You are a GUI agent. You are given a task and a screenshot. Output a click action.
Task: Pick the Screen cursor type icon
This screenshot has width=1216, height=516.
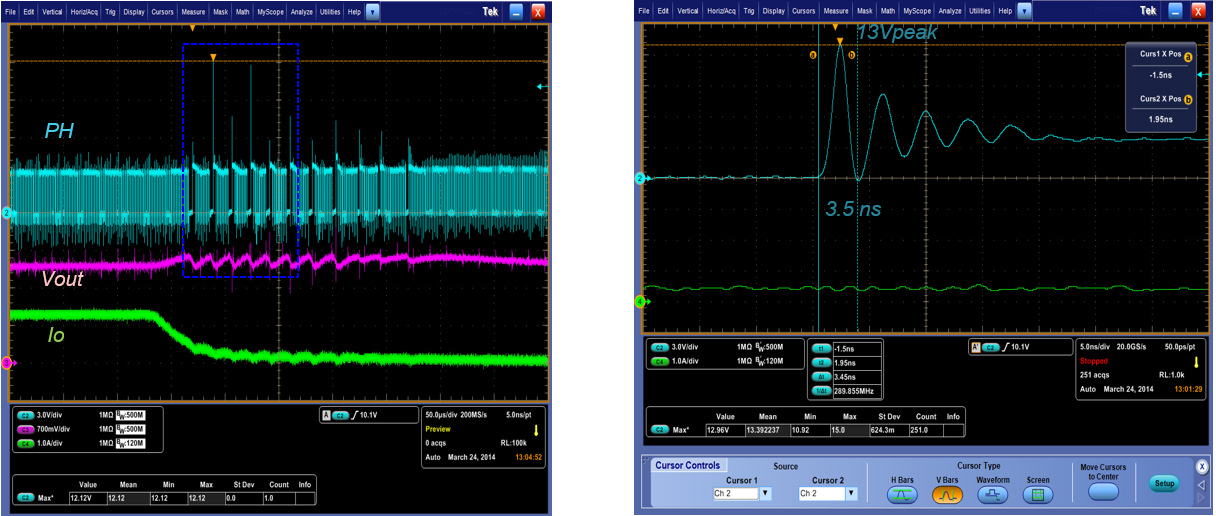pos(1037,495)
